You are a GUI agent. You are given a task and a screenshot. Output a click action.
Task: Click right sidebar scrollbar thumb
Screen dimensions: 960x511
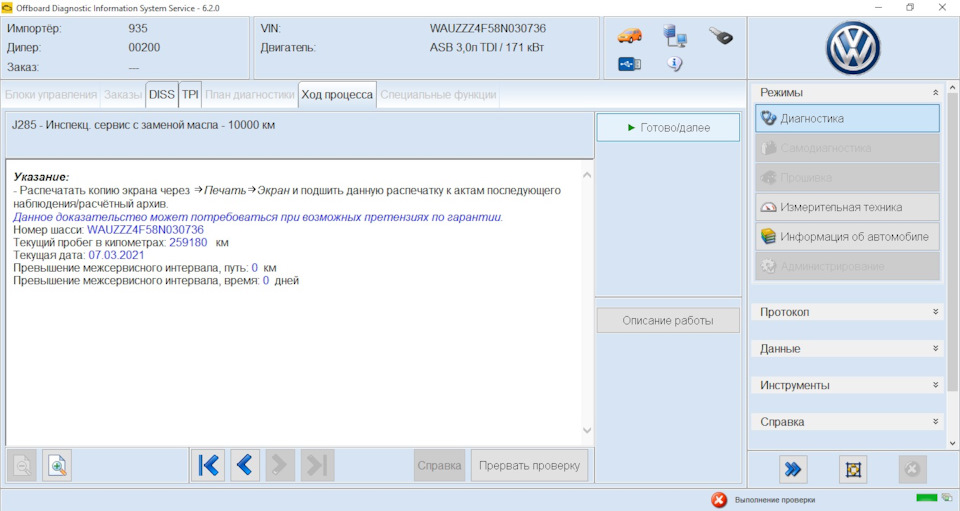pos(952,243)
